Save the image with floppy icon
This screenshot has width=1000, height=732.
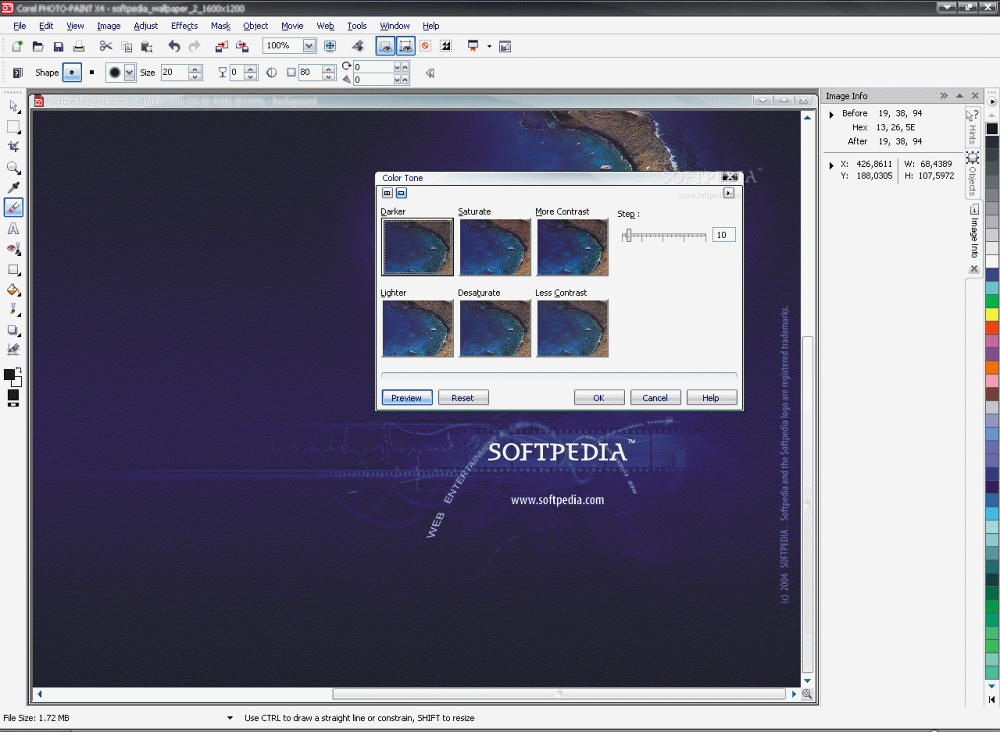coord(58,46)
